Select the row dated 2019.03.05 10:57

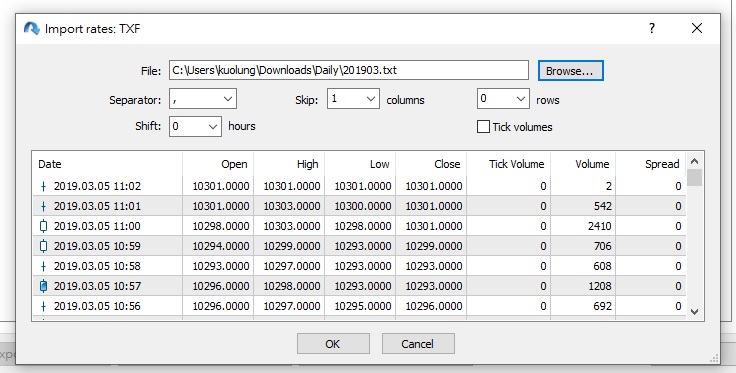[359, 286]
